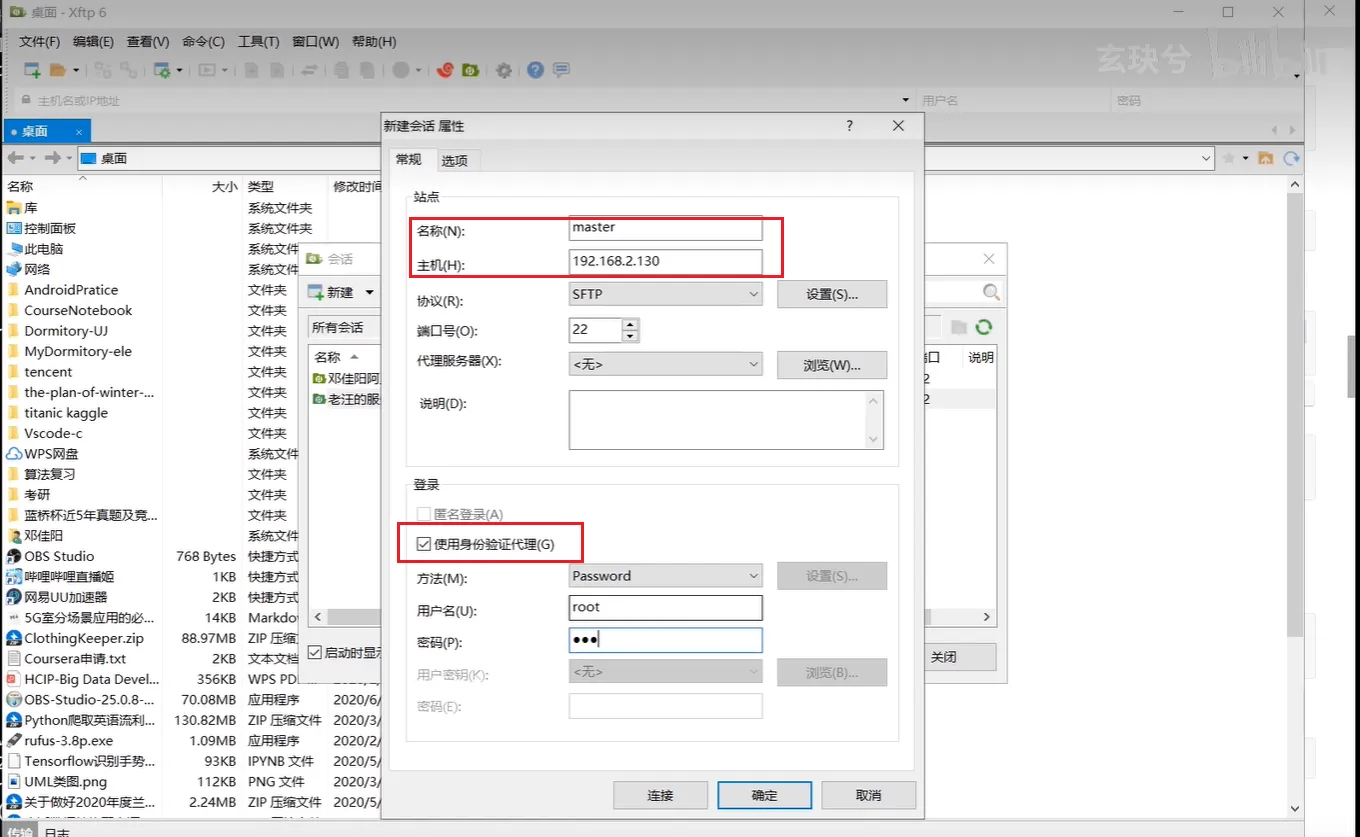The image size is (1360, 837).
Task: Go forward with the right arrow
Action: (53, 158)
